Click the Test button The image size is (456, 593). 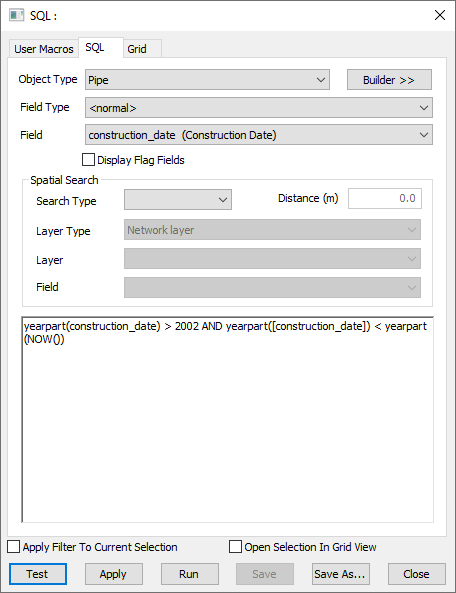(x=38, y=574)
